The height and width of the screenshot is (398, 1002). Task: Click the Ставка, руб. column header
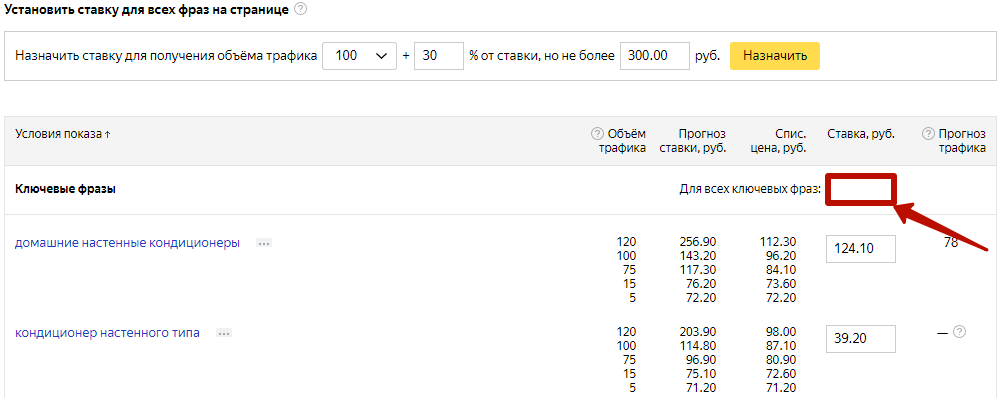coord(861,134)
